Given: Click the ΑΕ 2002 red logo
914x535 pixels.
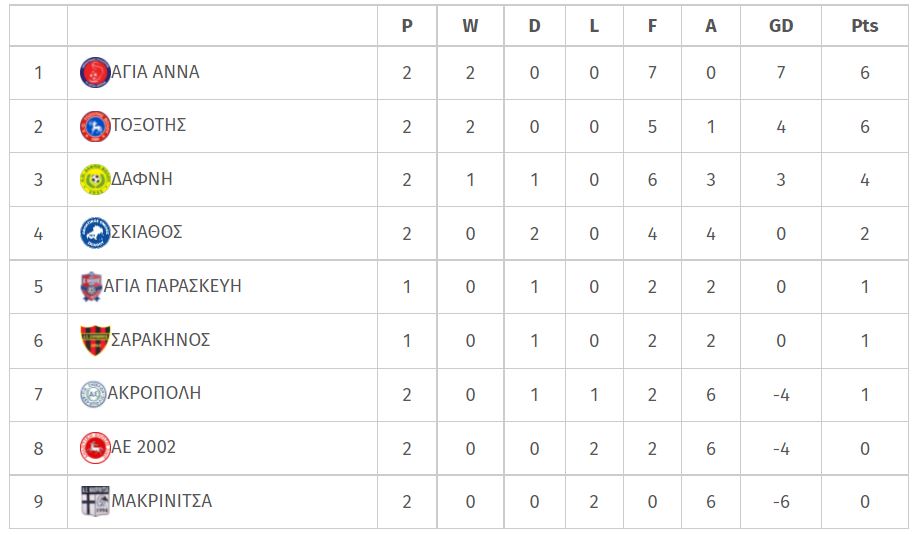Looking at the screenshot, I should (95, 448).
